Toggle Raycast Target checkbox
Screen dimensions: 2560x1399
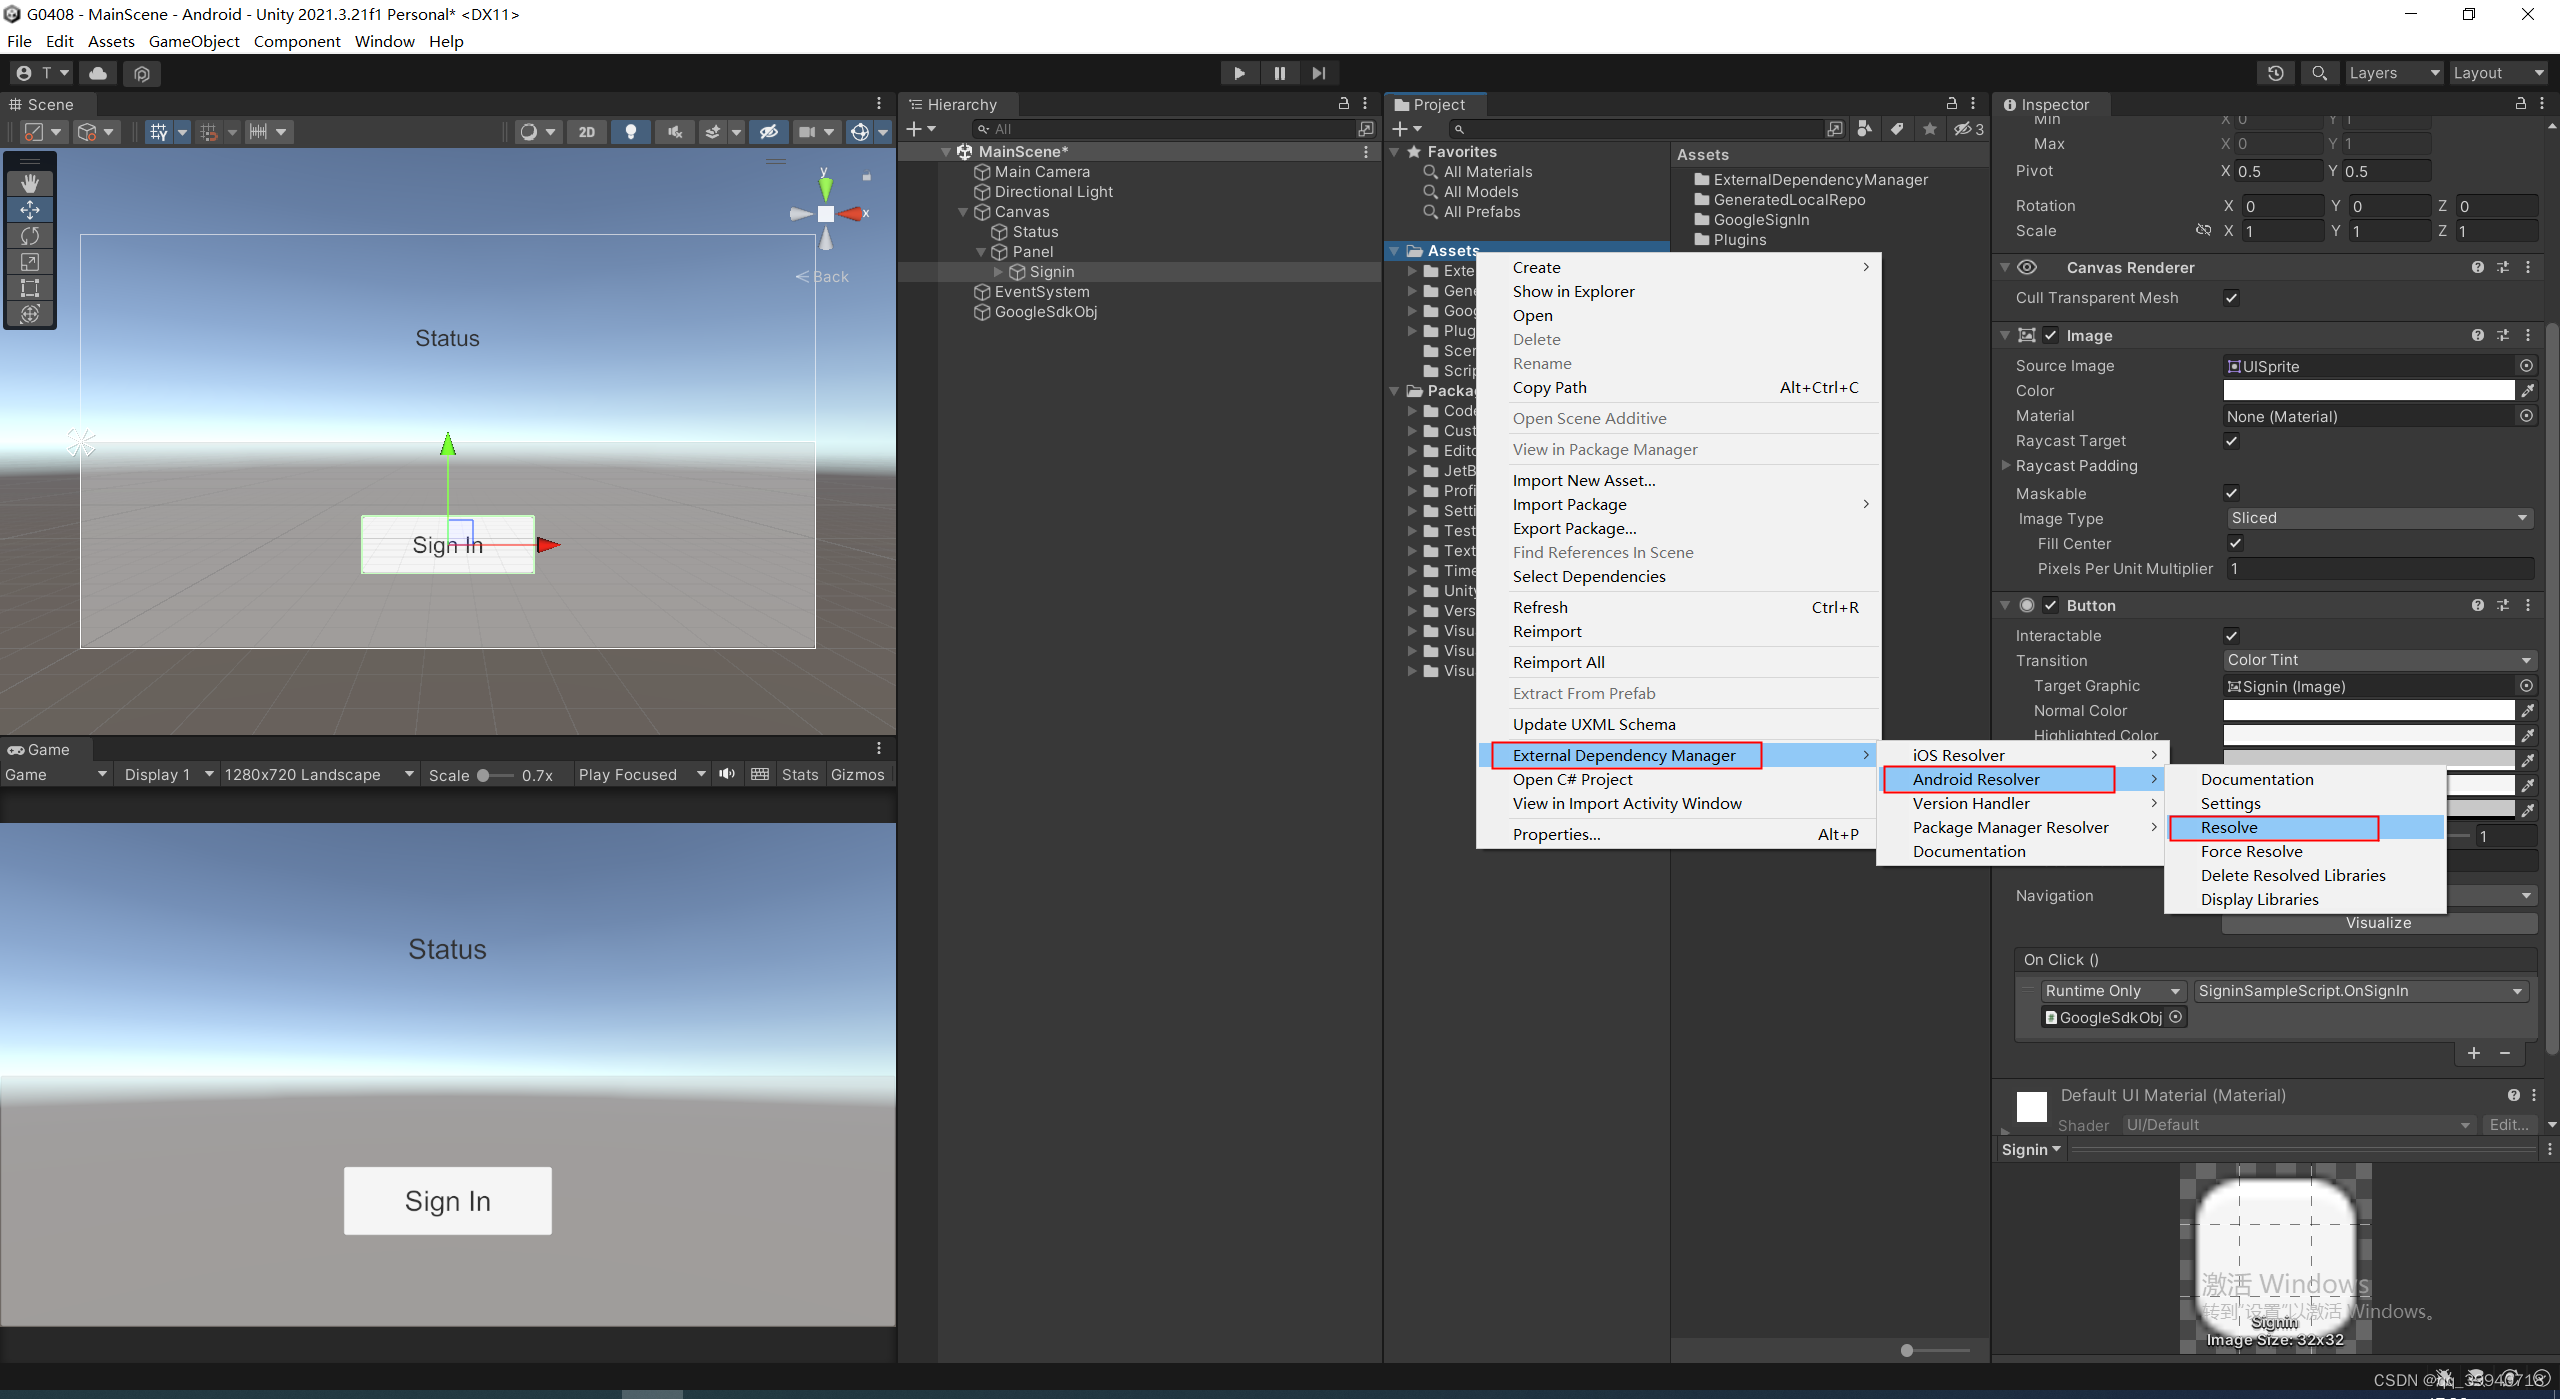2231,441
